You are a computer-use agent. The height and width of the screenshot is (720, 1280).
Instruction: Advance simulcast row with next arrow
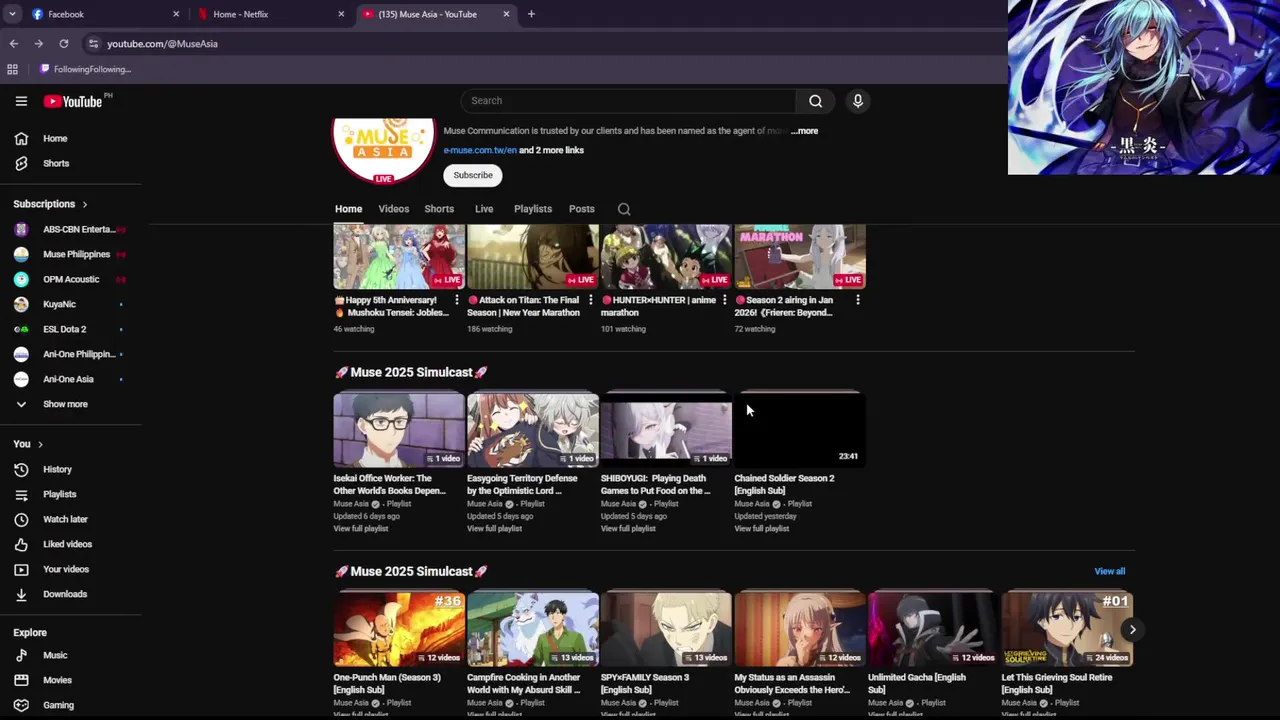point(1132,630)
